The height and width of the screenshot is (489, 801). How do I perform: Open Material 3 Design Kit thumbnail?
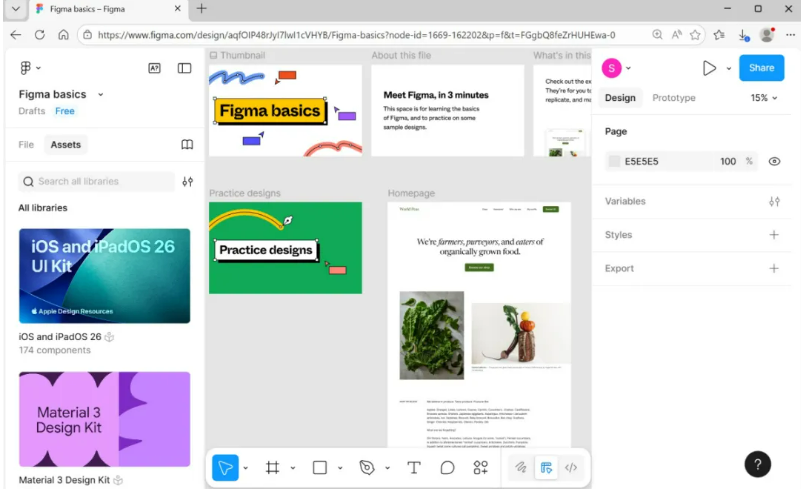[105, 419]
